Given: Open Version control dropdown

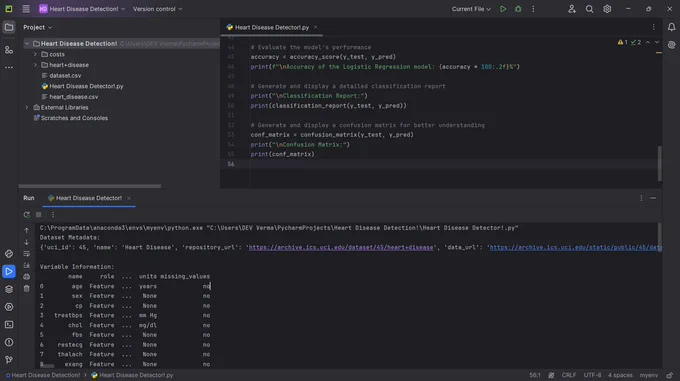Looking at the screenshot, I should pos(157,9).
